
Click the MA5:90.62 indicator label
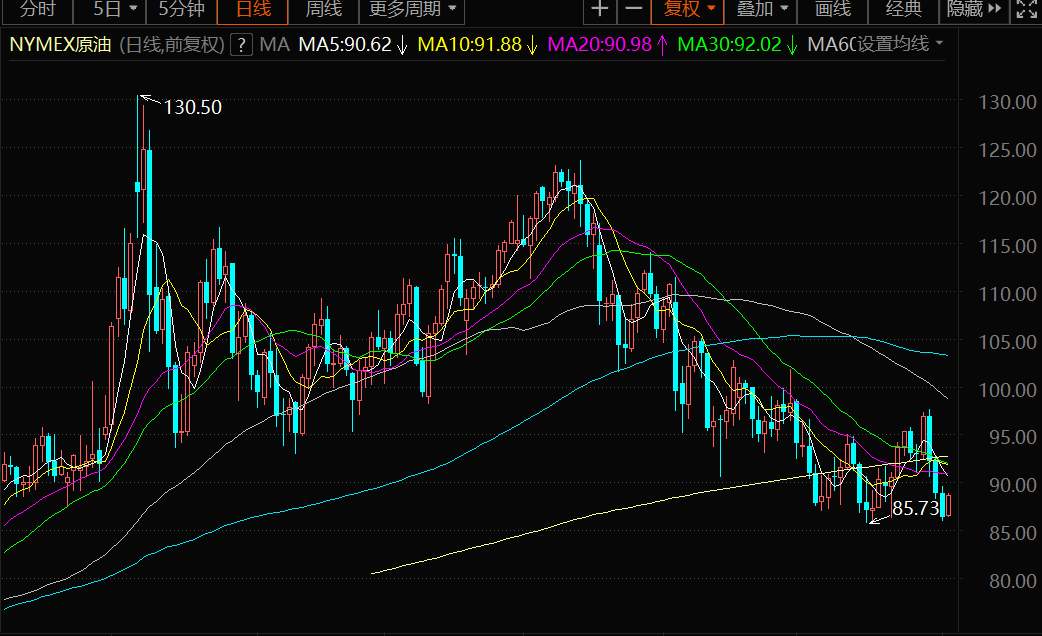click(345, 45)
